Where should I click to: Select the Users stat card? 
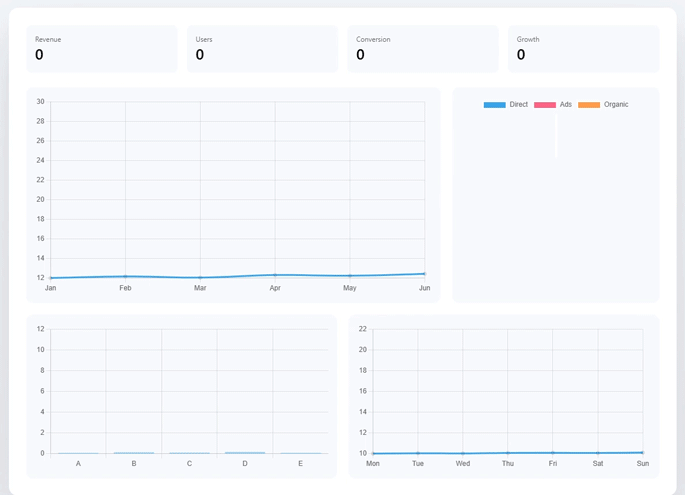pos(262,49)
